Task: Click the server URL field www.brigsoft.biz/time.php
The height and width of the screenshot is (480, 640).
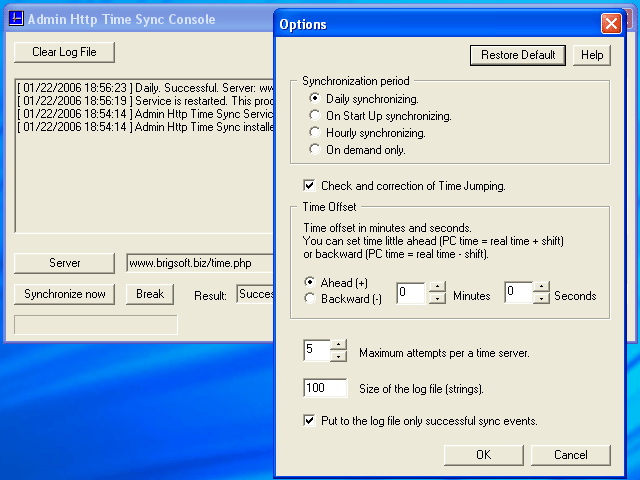Action: (x=200, y=263)
